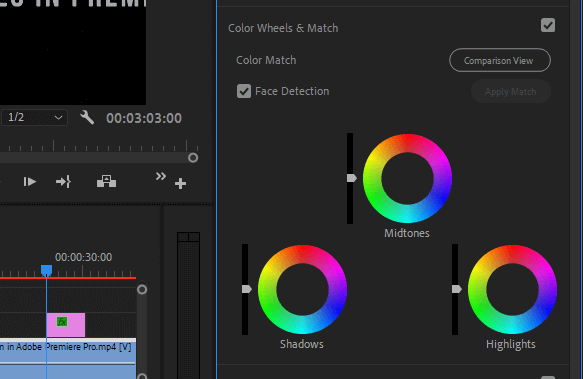
Task: Click the Midtones luminance slider handle
Action: coord(352,178)
